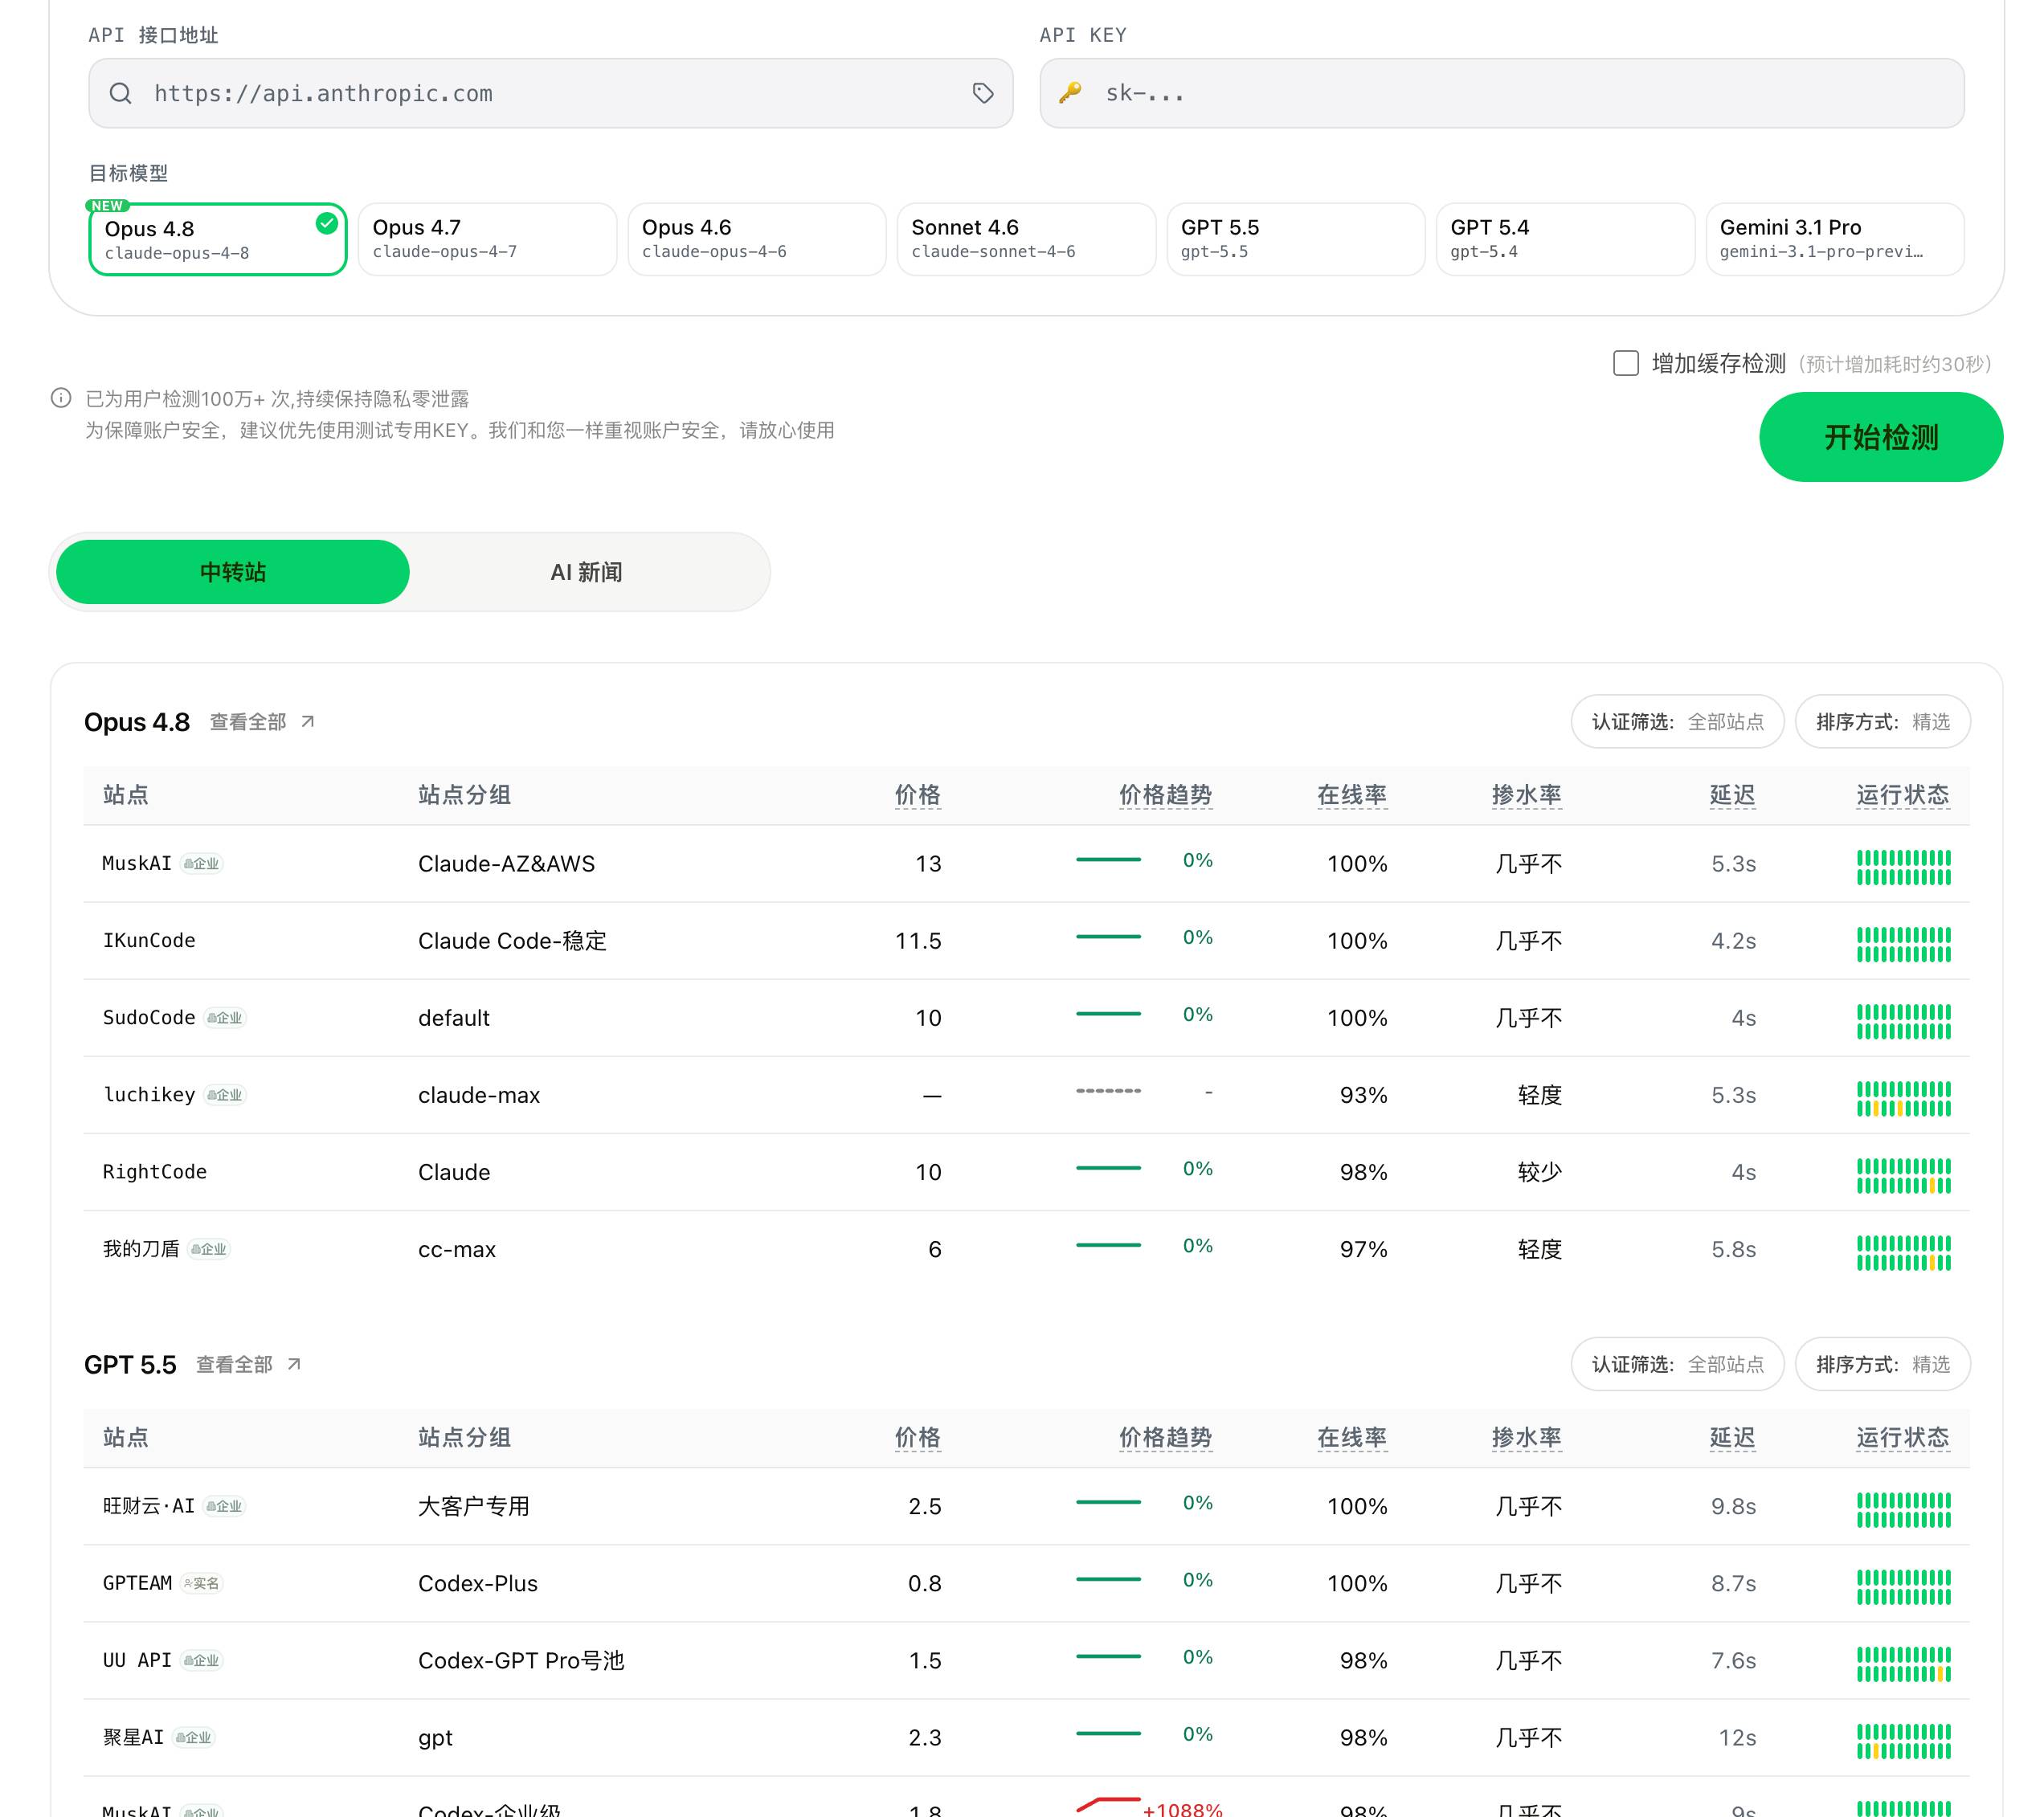The height and width of the screenshot is (1817, 2044).
Task: Pick the GPT 5.4 model card
Action: coord(1565,239)
